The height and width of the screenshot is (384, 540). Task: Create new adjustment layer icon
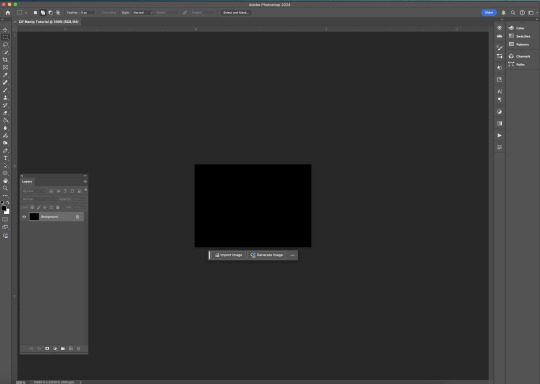click(x=55, y=349)
